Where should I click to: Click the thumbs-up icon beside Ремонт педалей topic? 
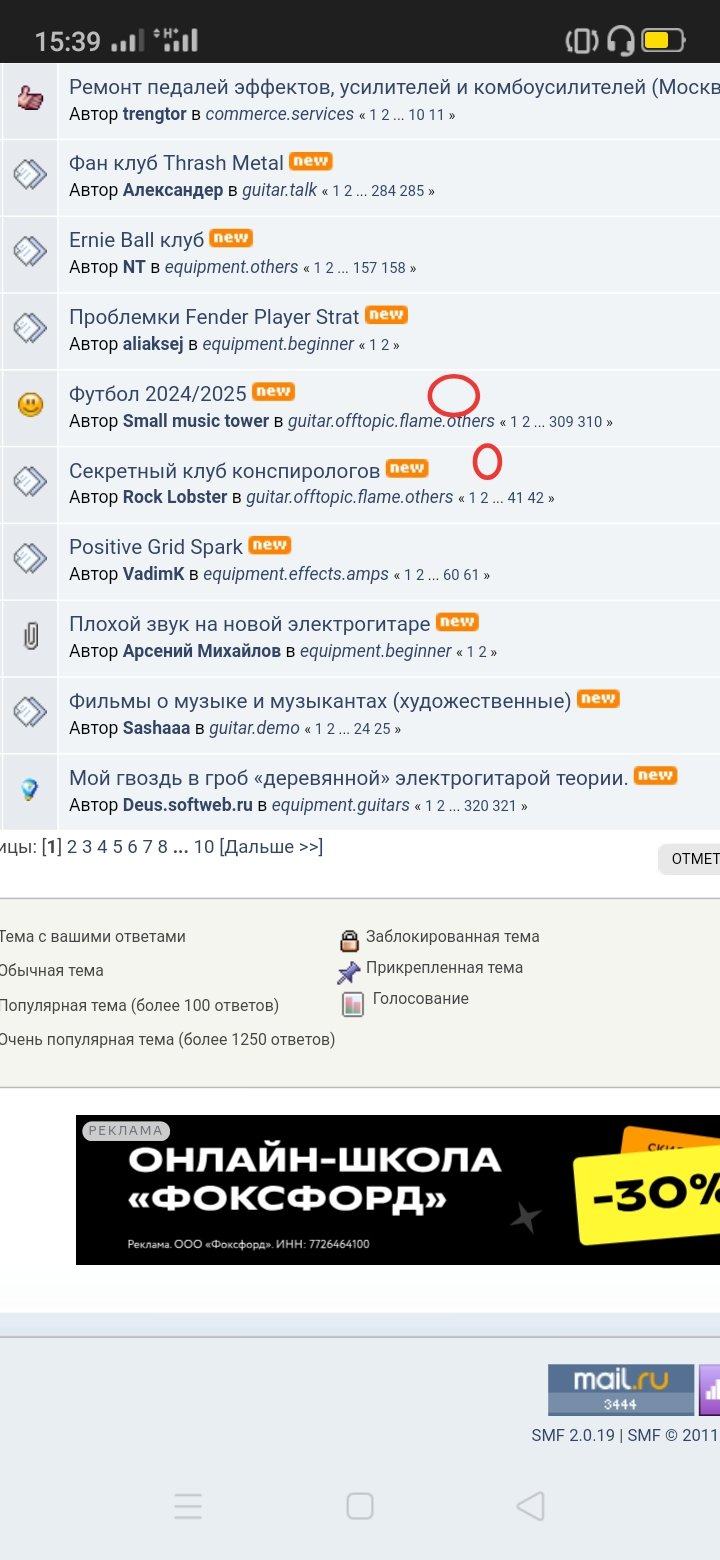pyautogui.click(x=30, y=98)
